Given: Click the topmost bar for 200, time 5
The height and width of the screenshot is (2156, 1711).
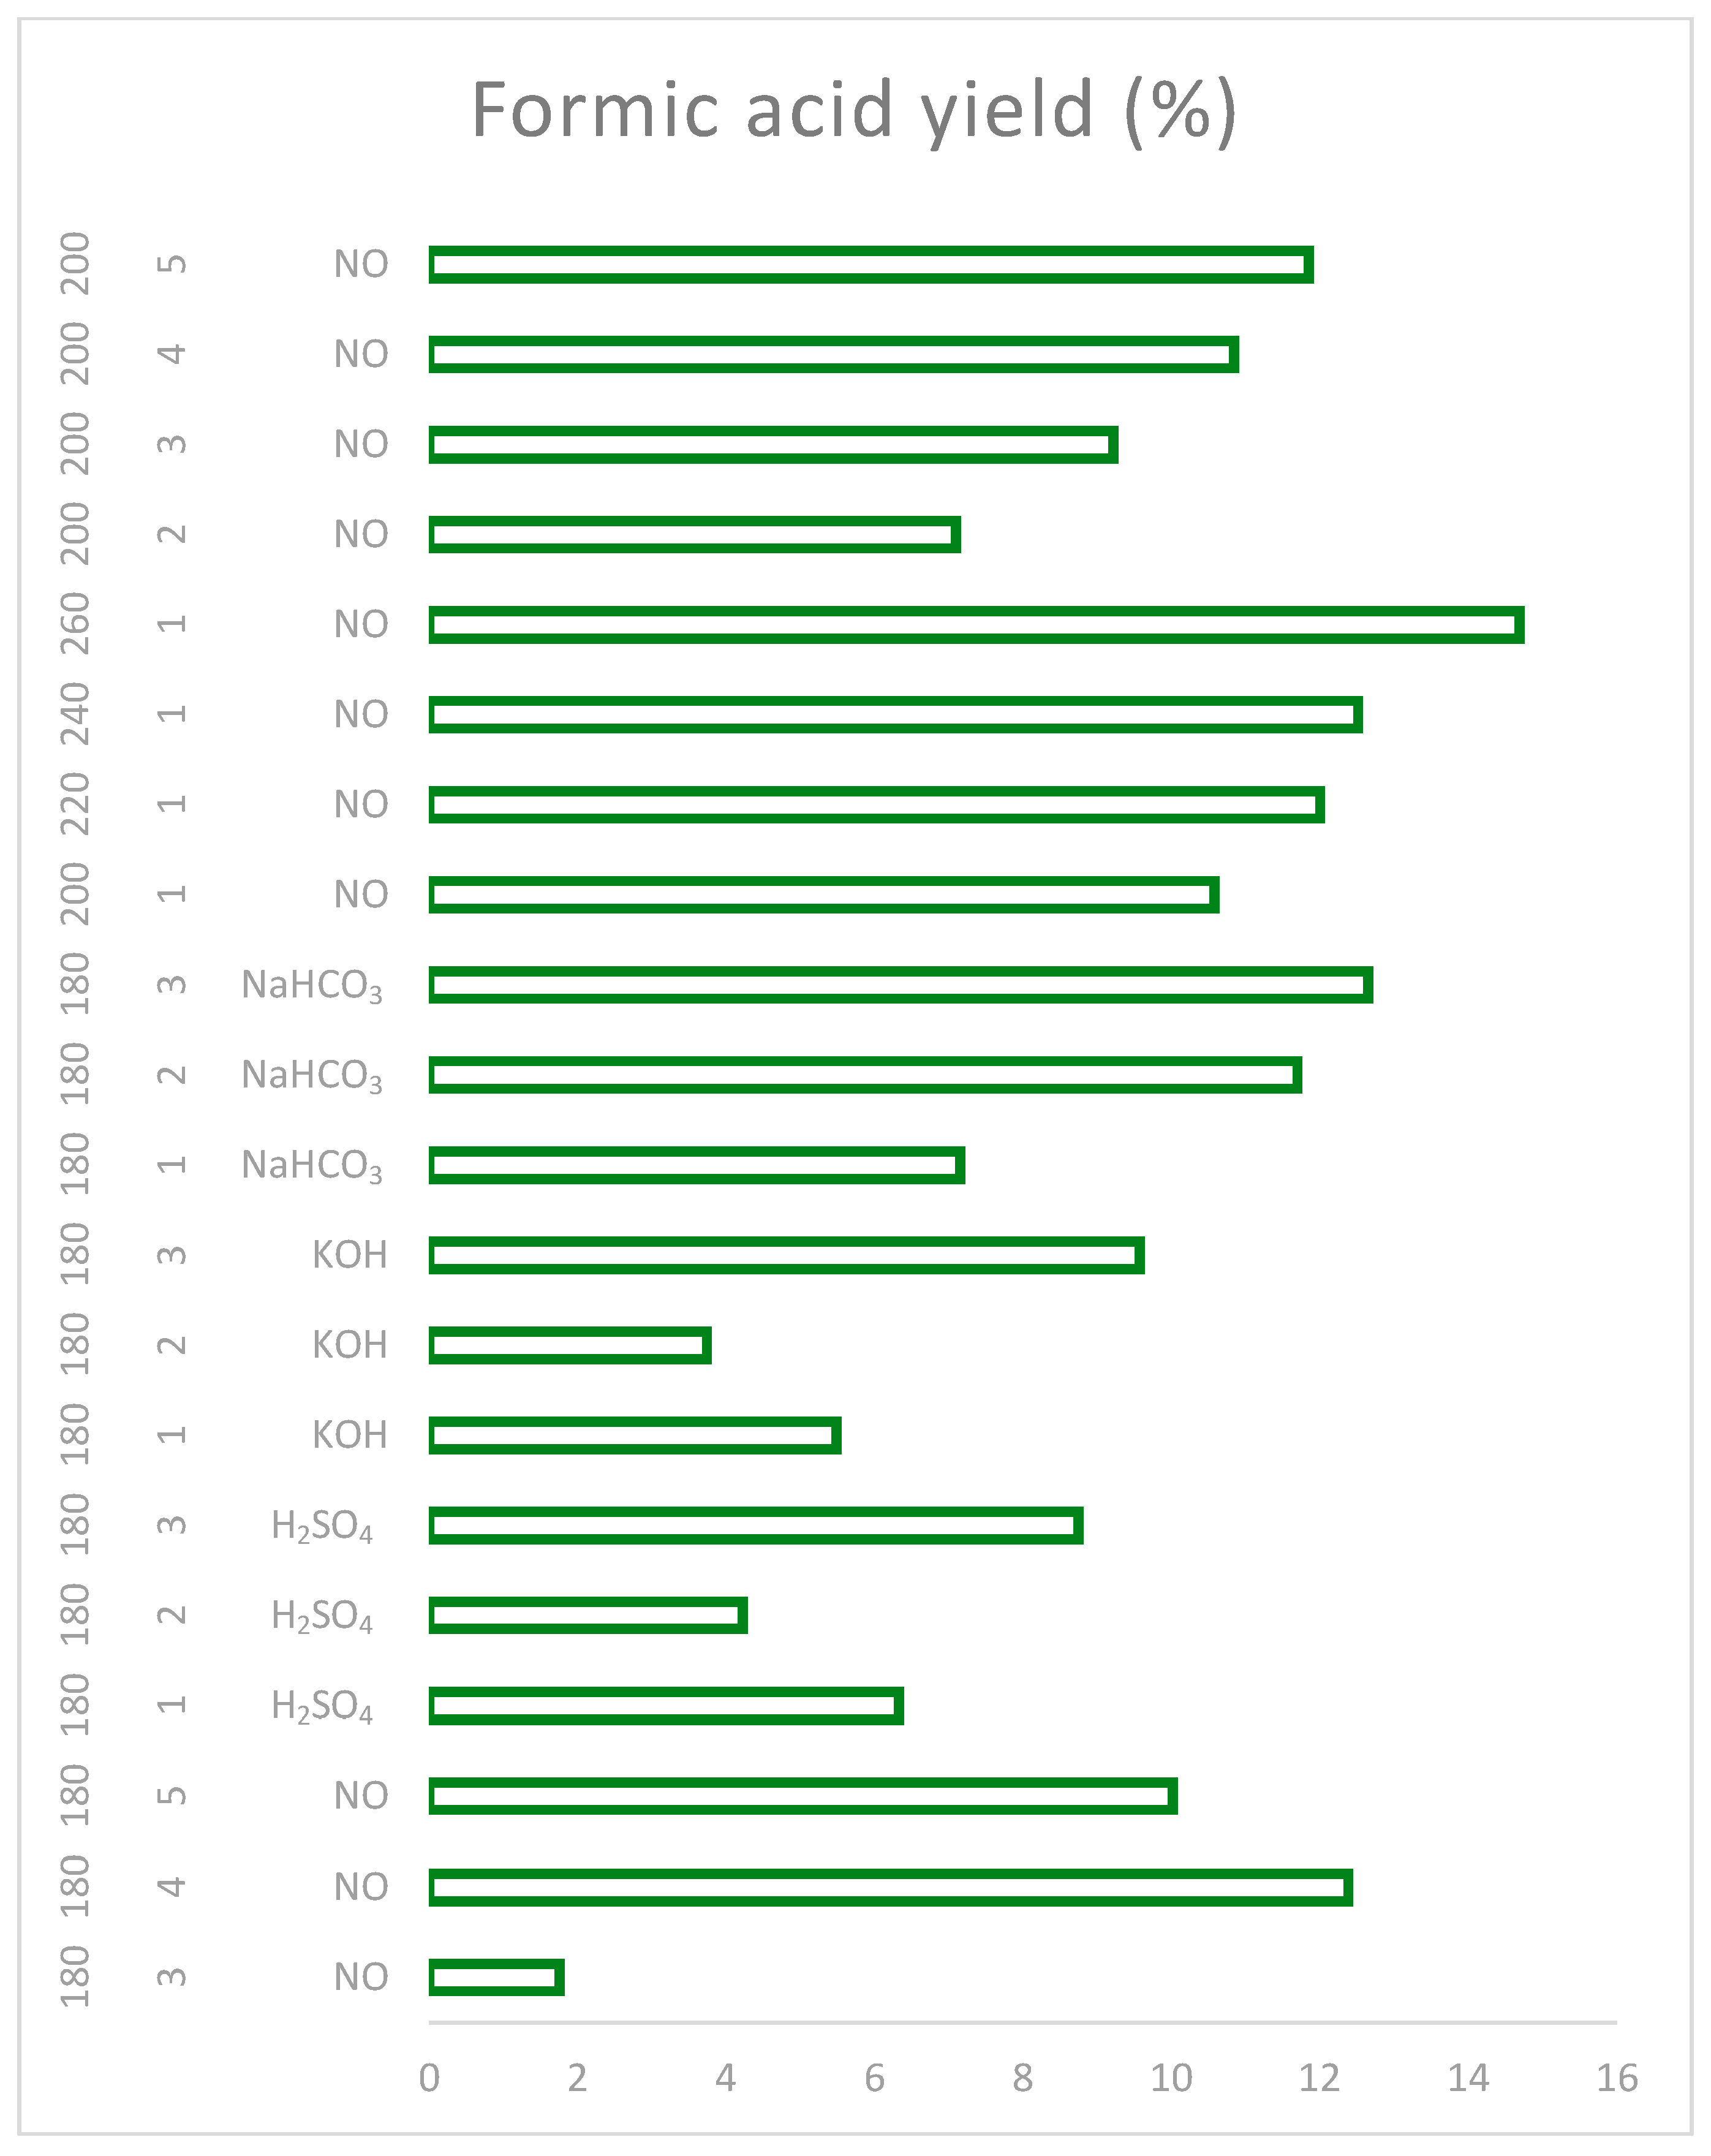Looking at the screenshot, I should pos(870,265).
